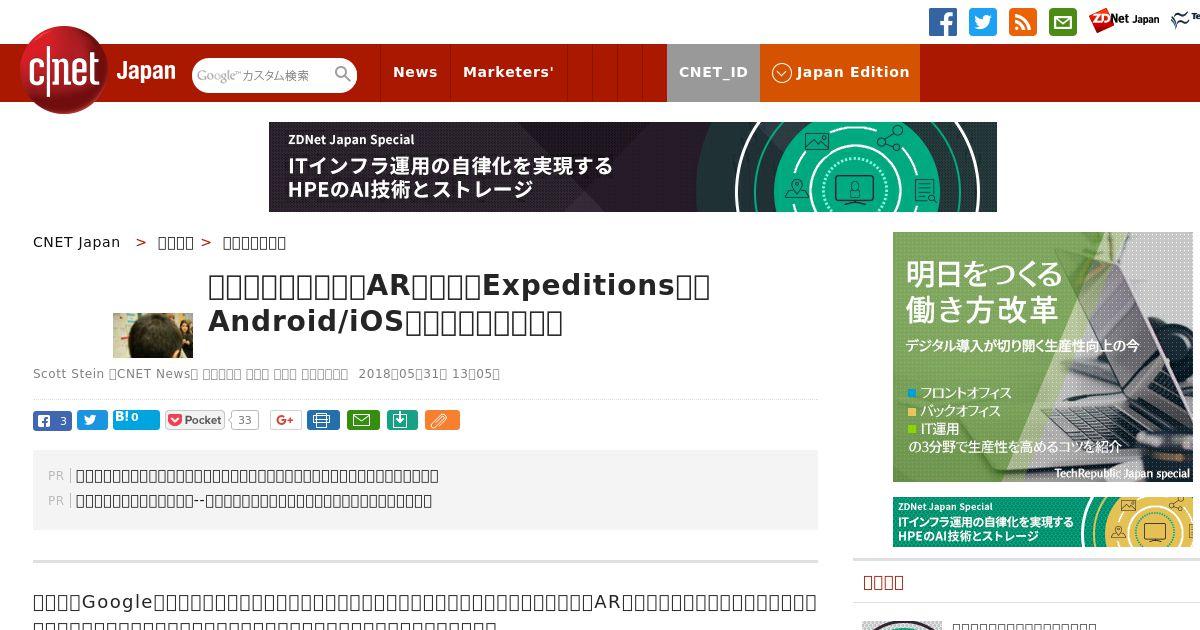Screen dimensions: 1200x630
Task: Open the Twitter icon in top bar
Action: pyautogui.click(x=983, y=22)
